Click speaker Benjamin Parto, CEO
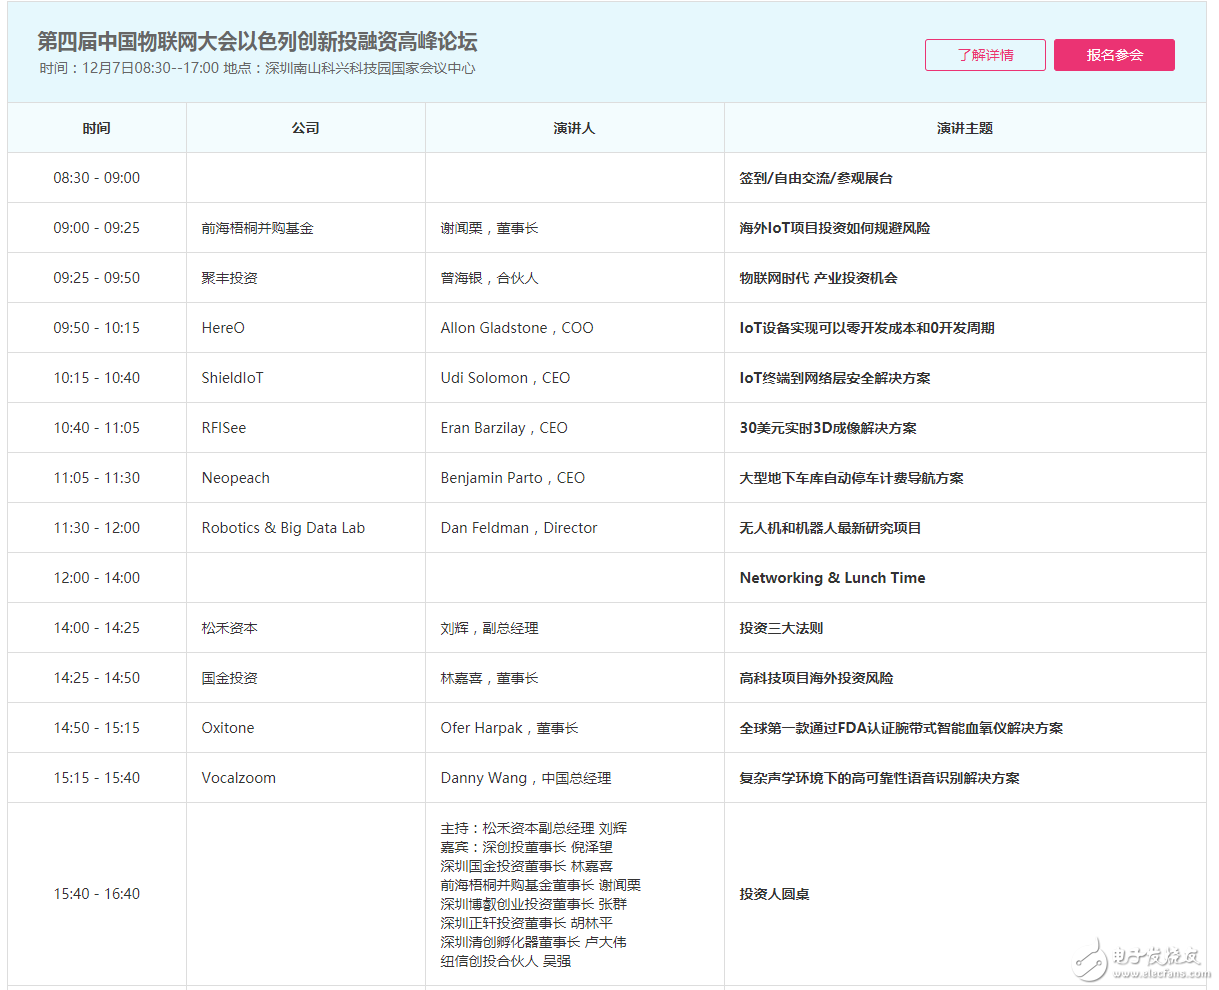Viewport: 1219px width, 990px height. (x=513, y=478)
